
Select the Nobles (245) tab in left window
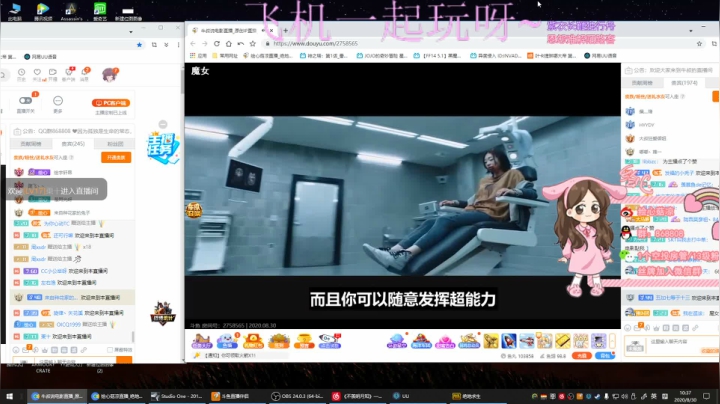click(73, 144)
